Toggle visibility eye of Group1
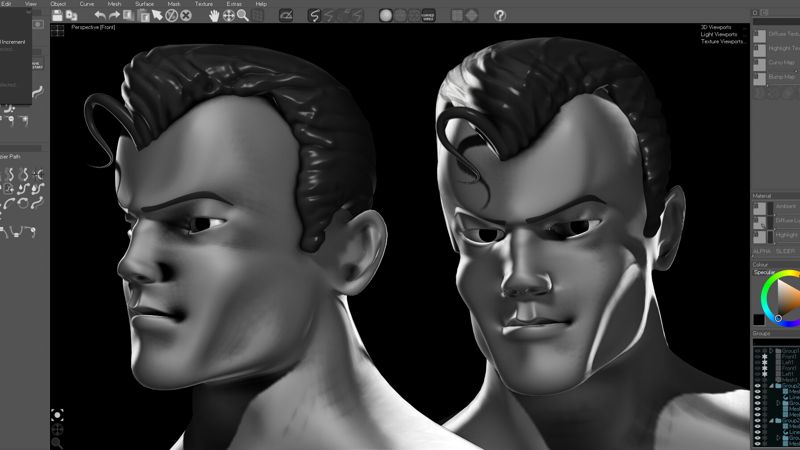 pyautogui.click(x=758, y=351)
